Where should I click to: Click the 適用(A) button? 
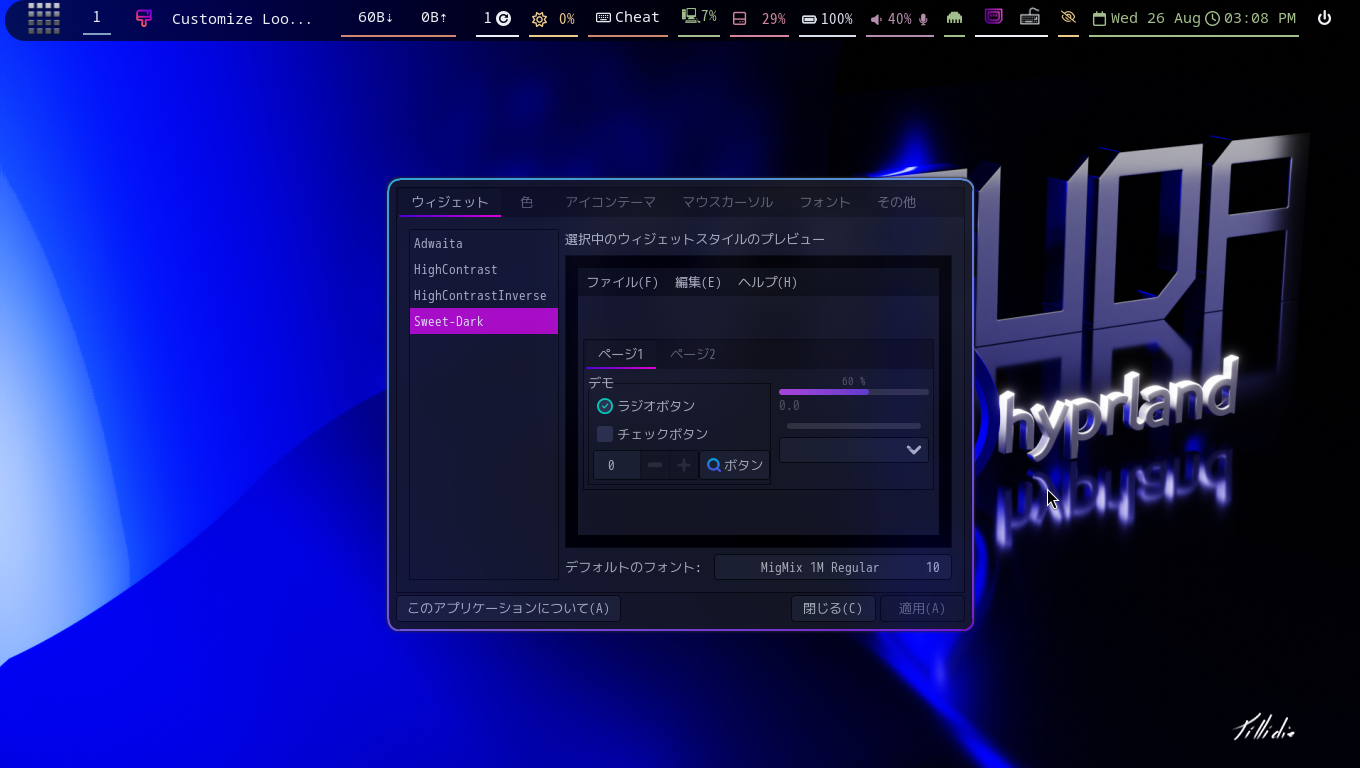point(922,608)
